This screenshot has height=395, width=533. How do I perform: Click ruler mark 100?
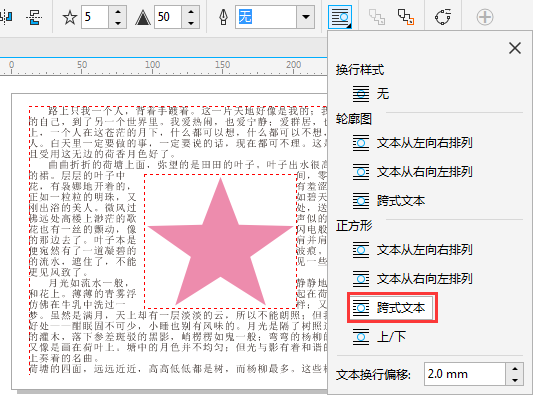point(152,65)
